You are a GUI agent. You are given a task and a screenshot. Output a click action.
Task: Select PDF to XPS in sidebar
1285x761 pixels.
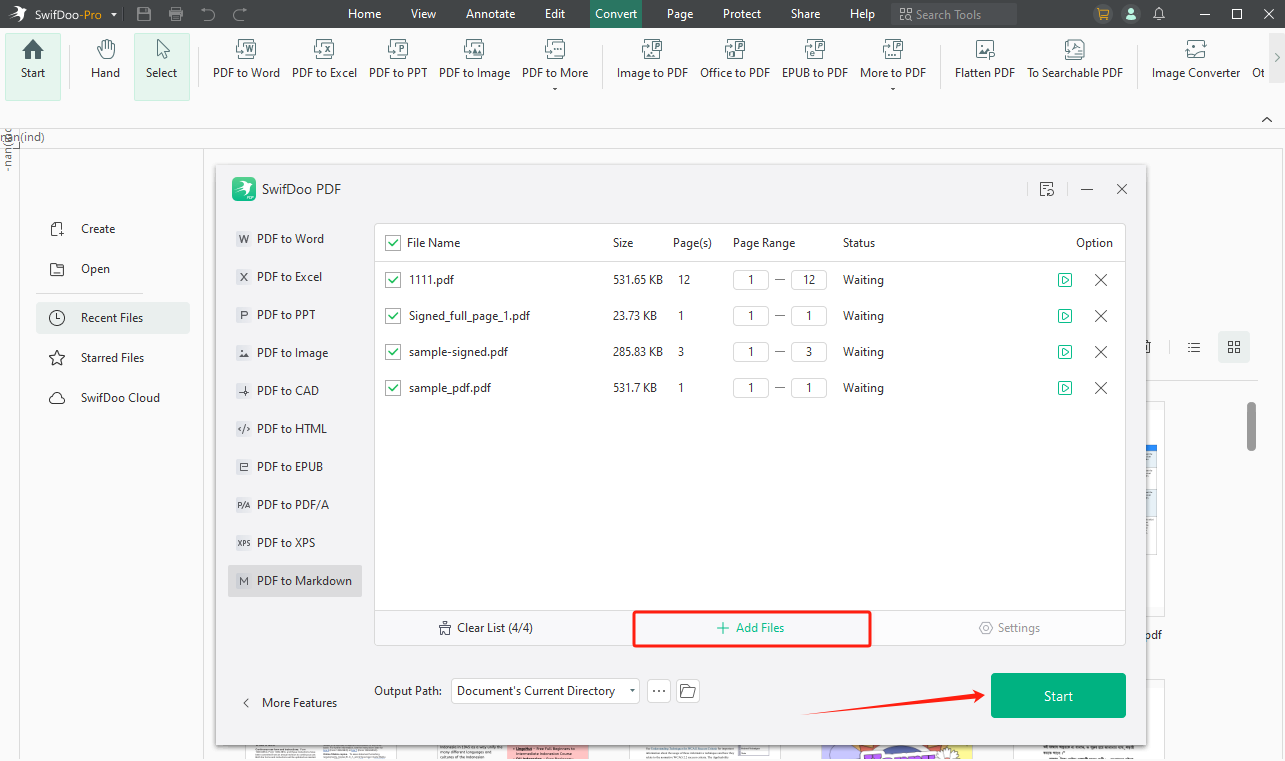pyautogui.click(x=295, y=543)
